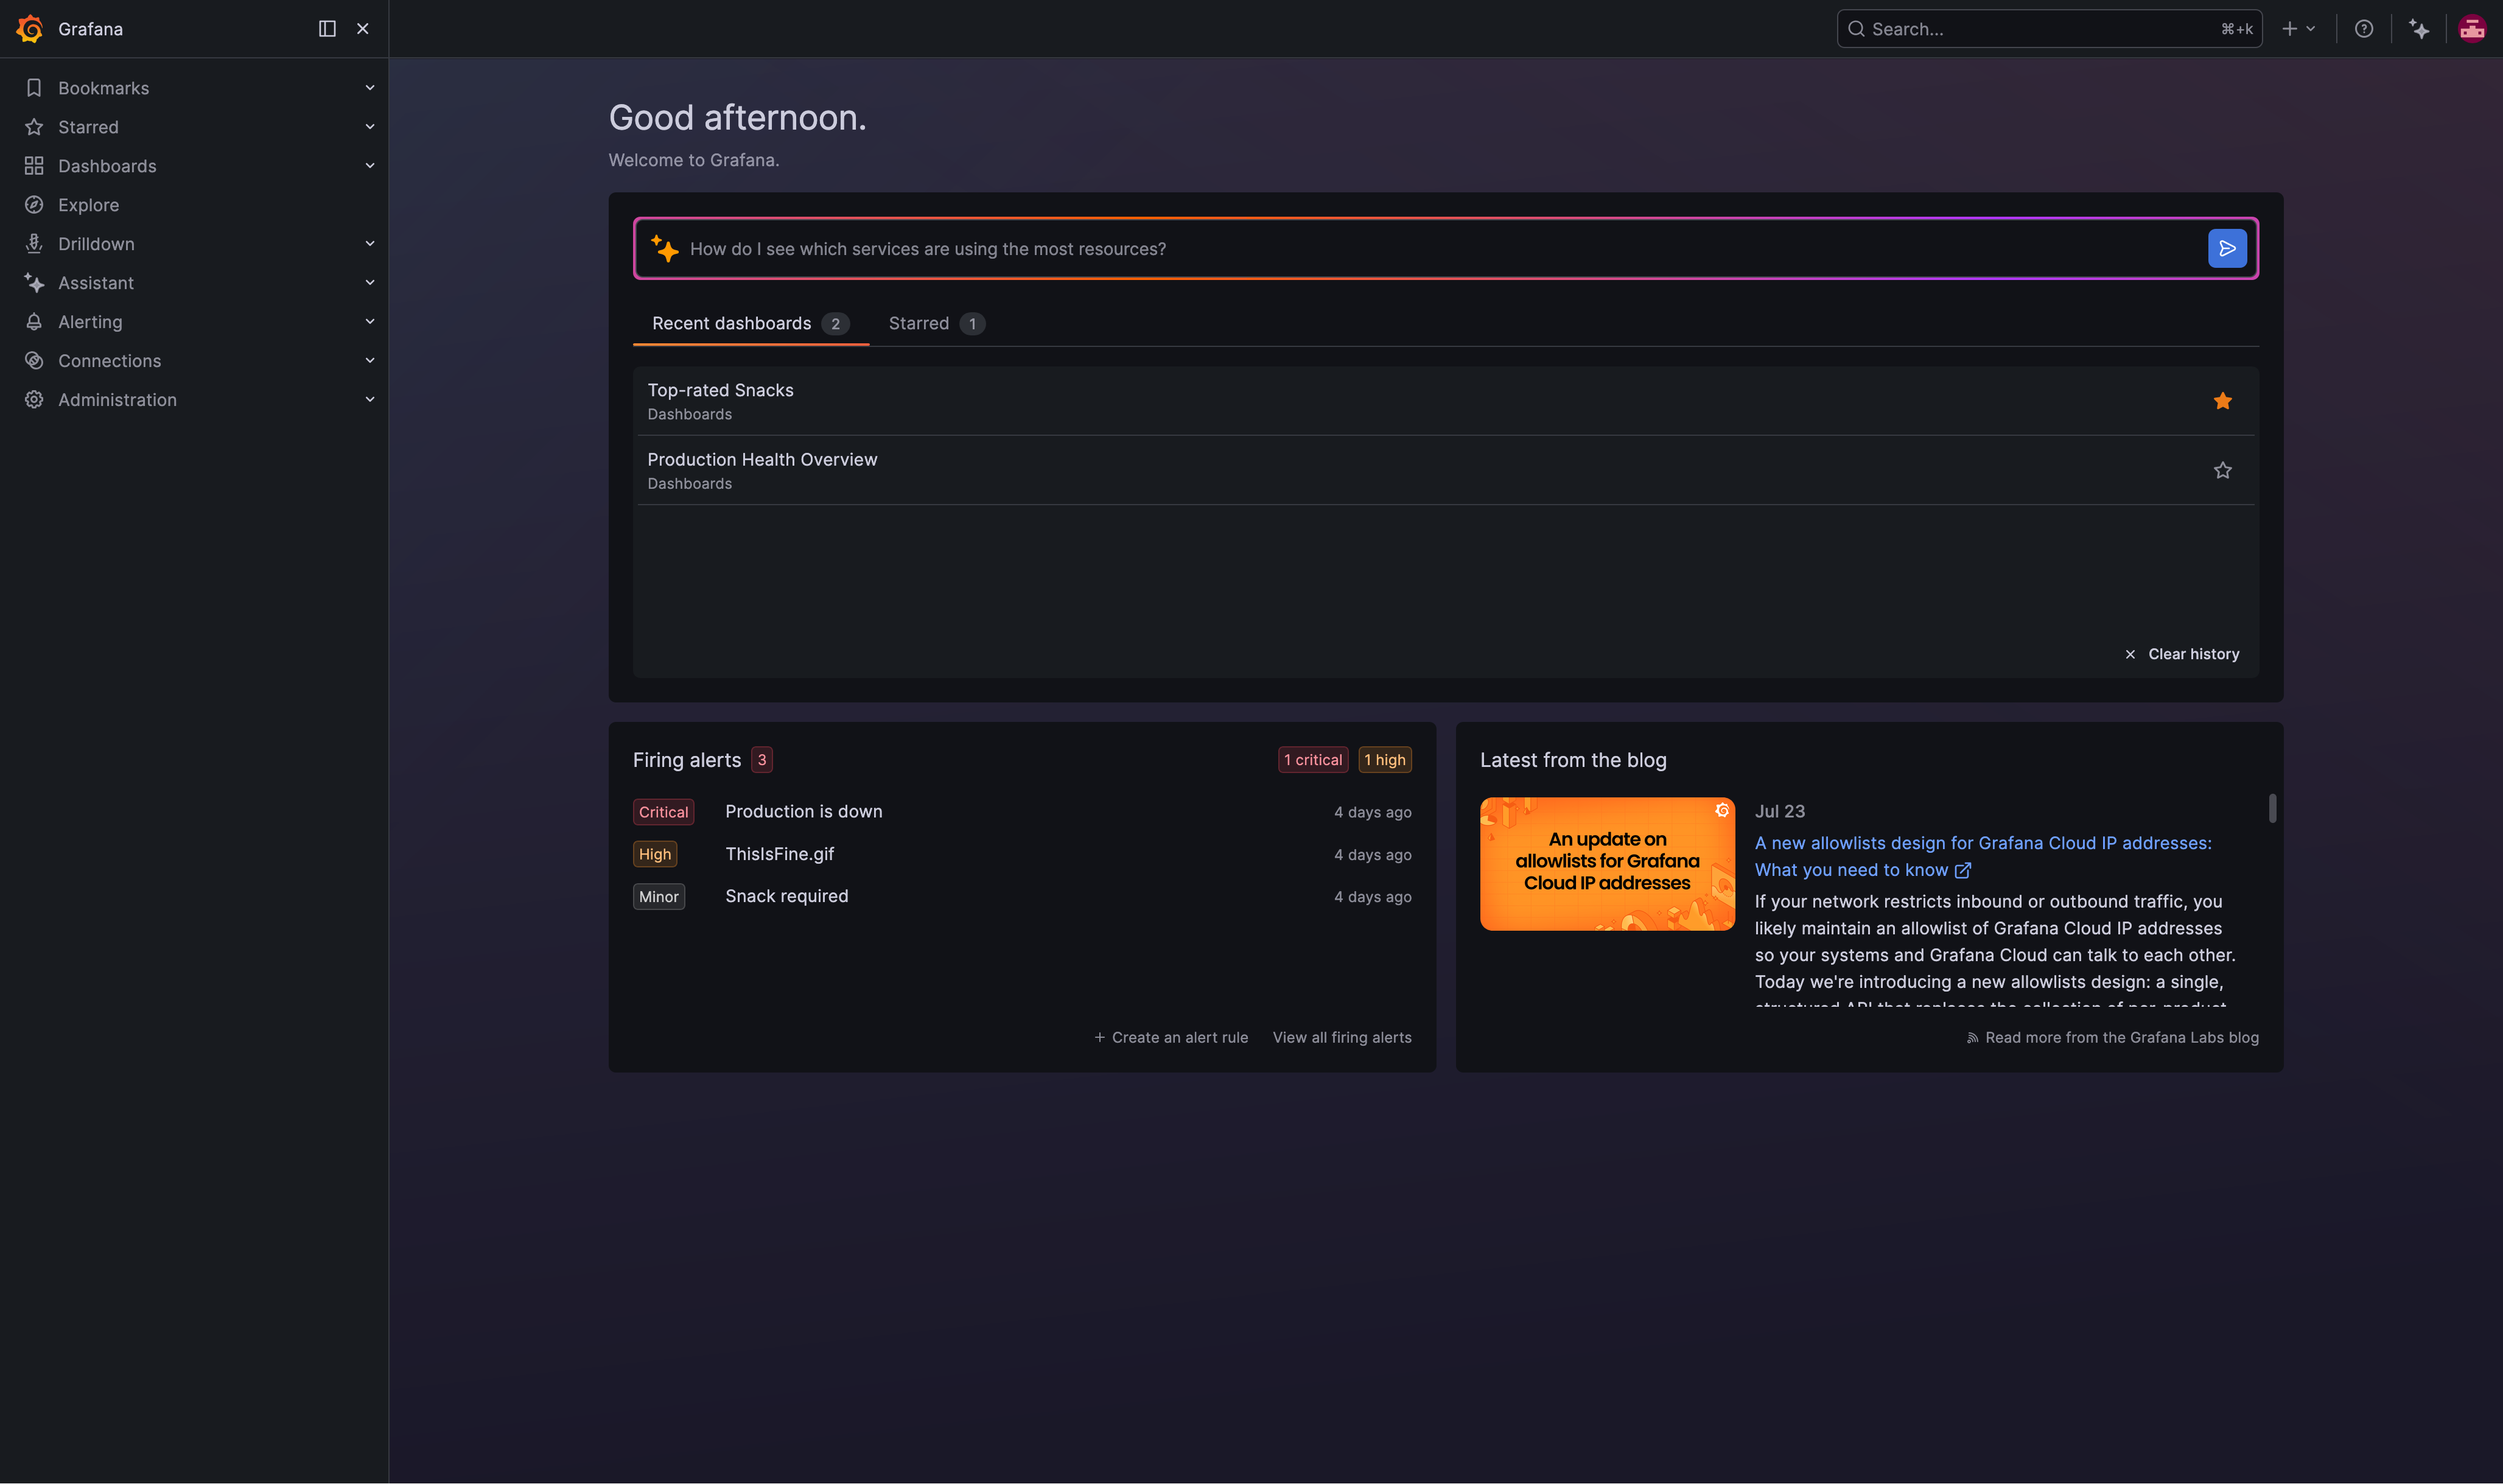Viewport: 2503px width, 1484px height.
Task: Expand the Drilldown section chevron
Action: (x=370, y=244)
